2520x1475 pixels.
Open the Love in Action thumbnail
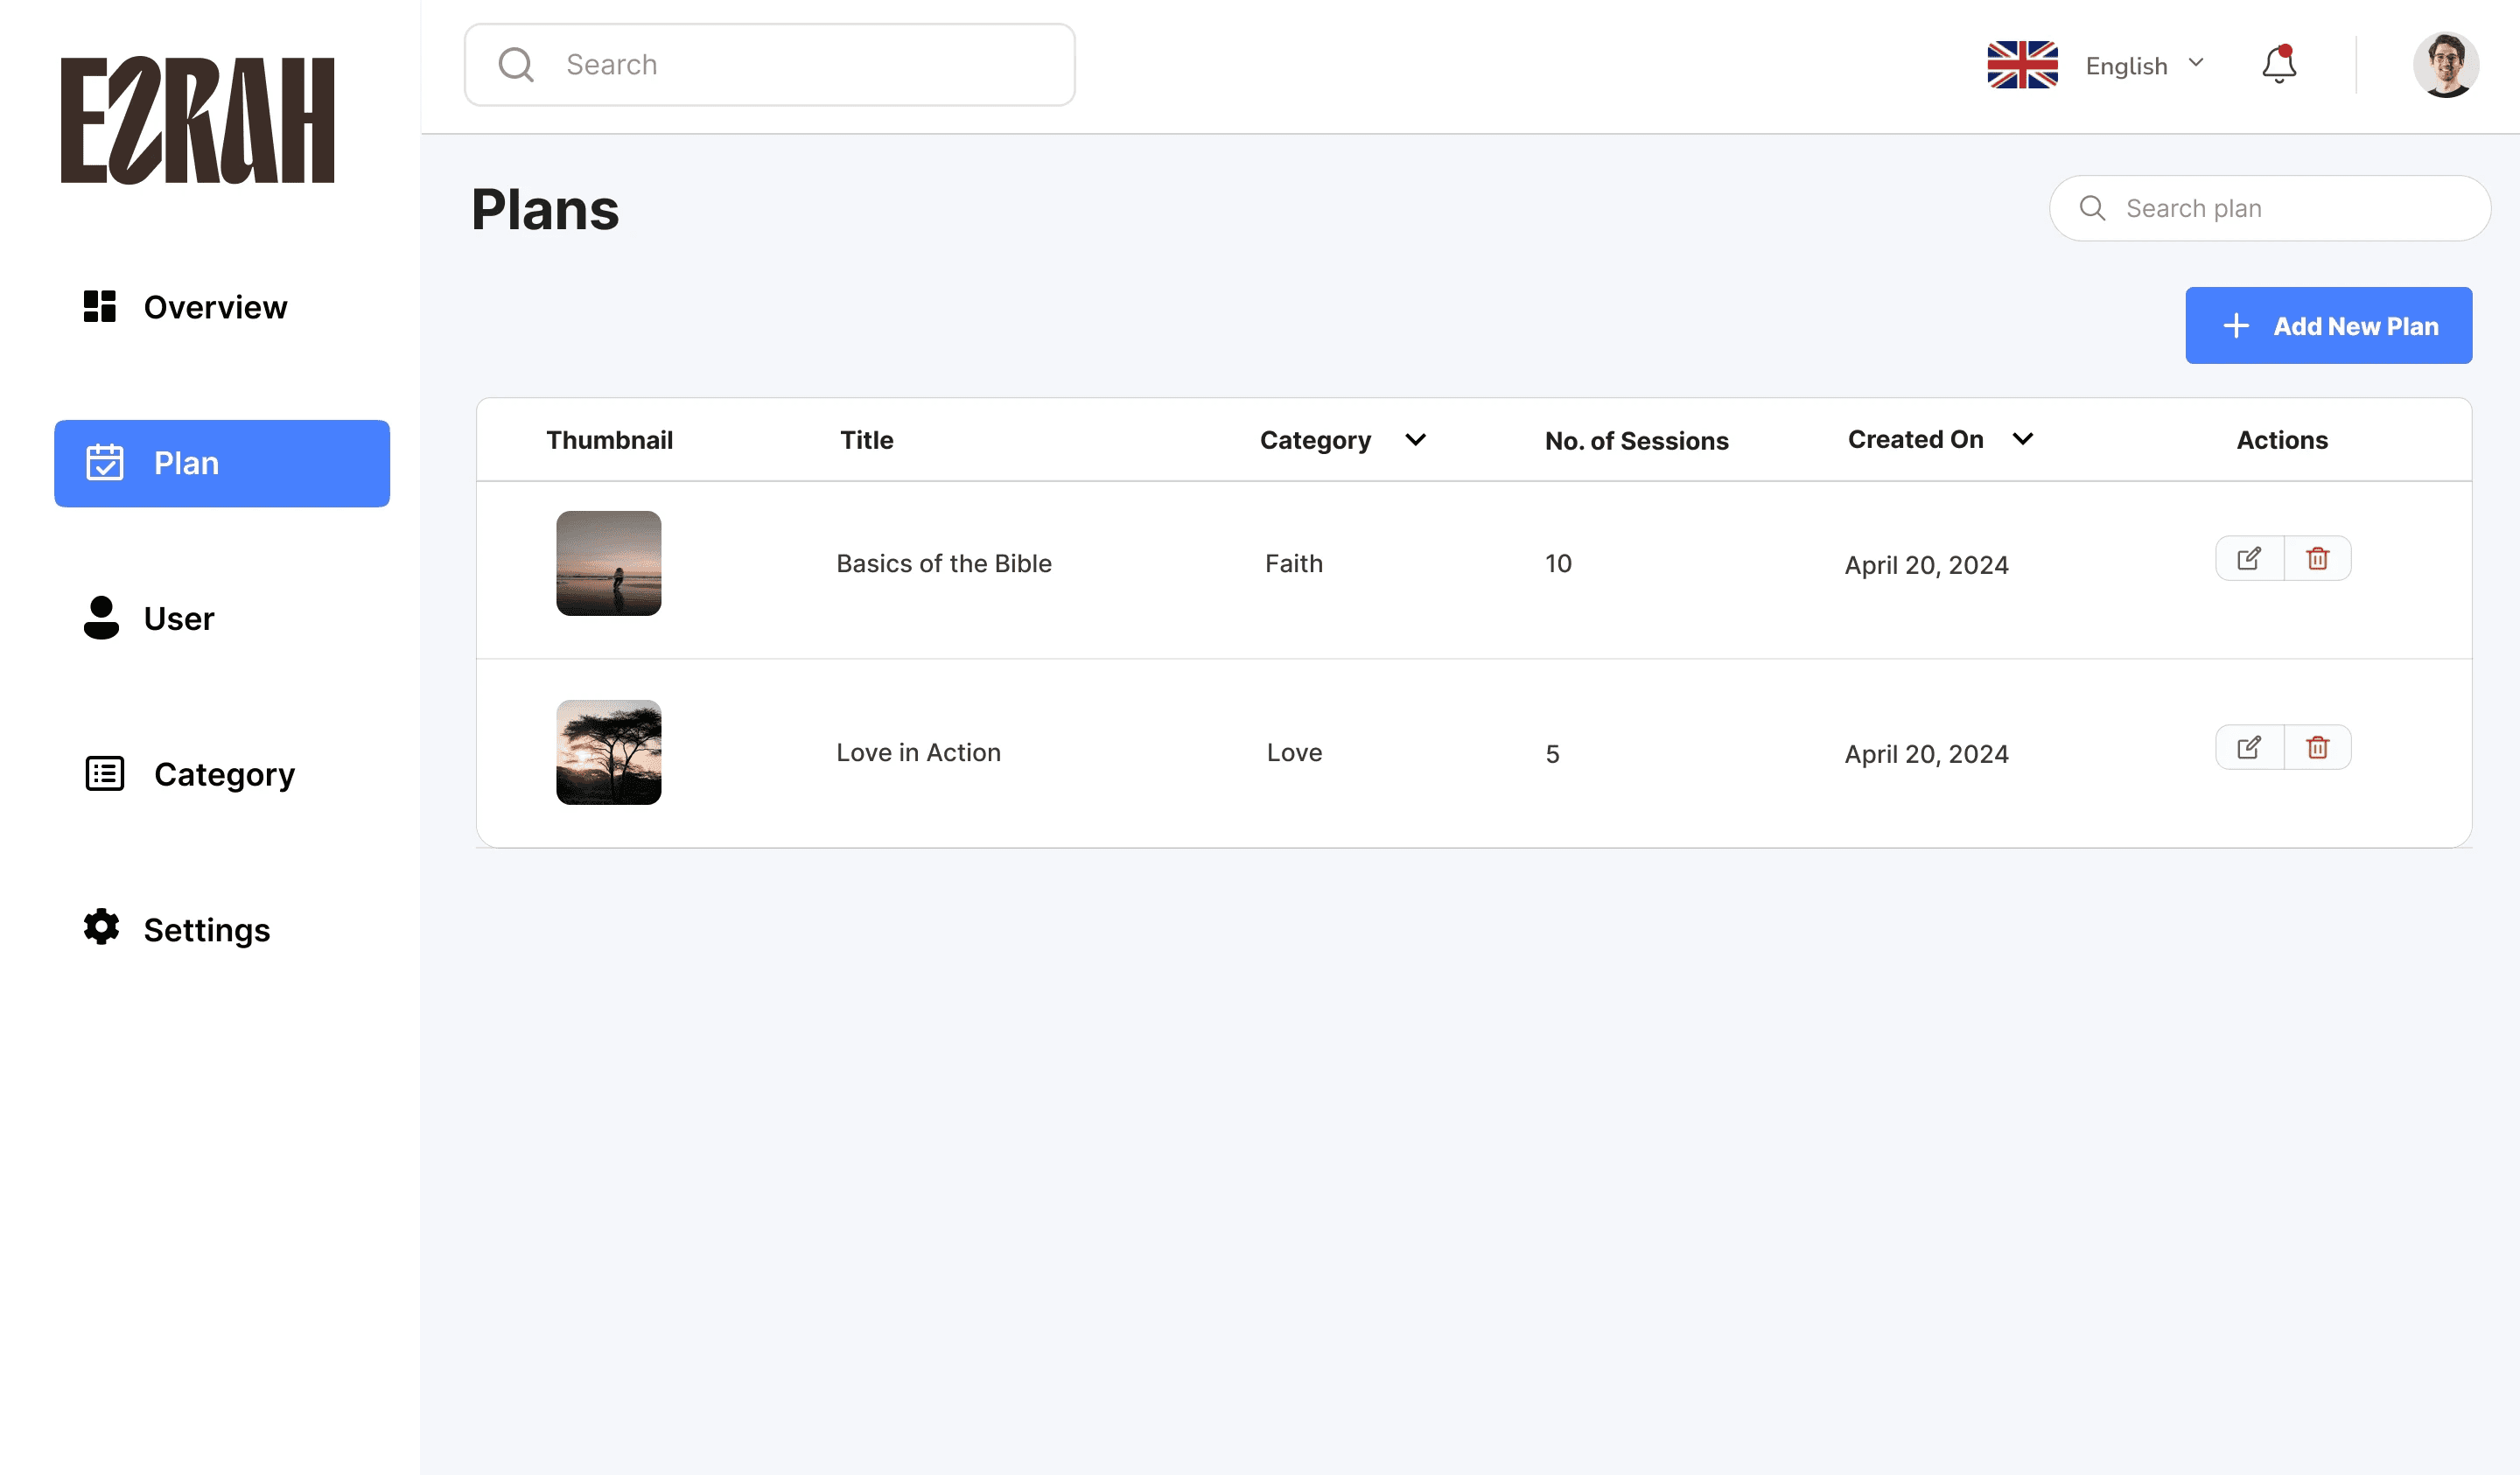click(x=608, y=752)
